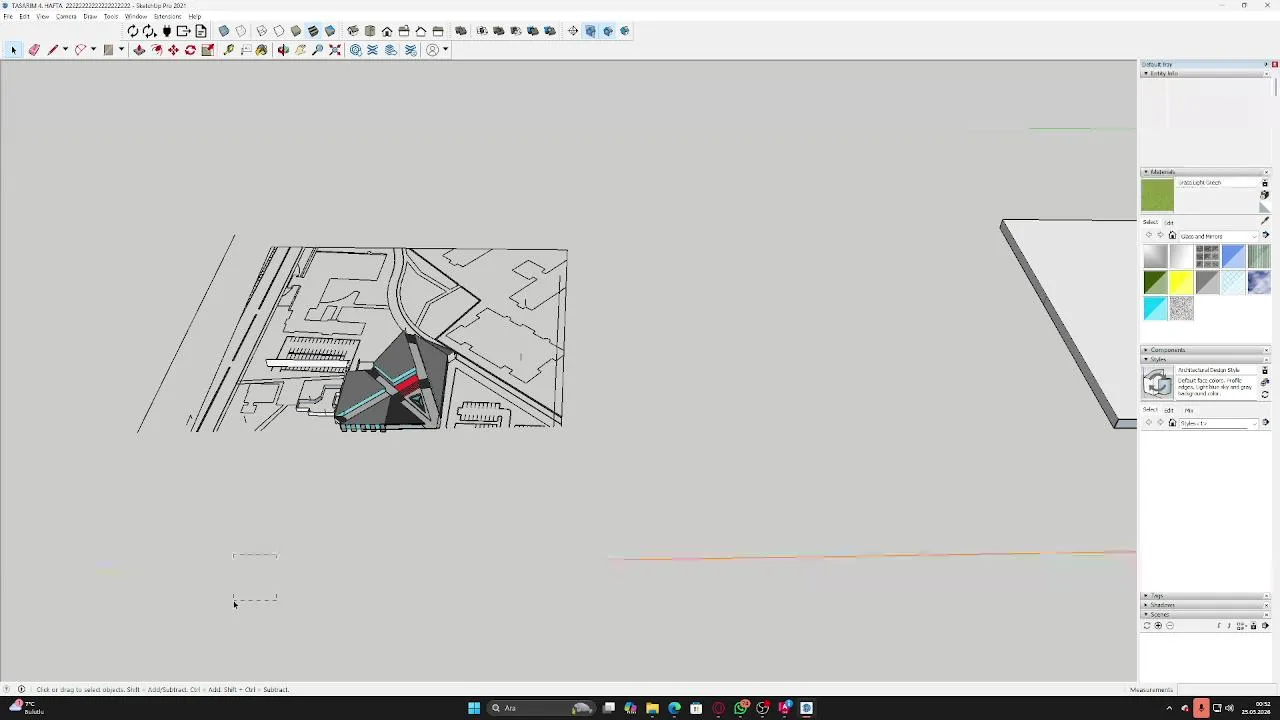Choose the Pan hand tool
Image resolution: width=1280 pixels, height=720 pixels.
coord(300,50)
